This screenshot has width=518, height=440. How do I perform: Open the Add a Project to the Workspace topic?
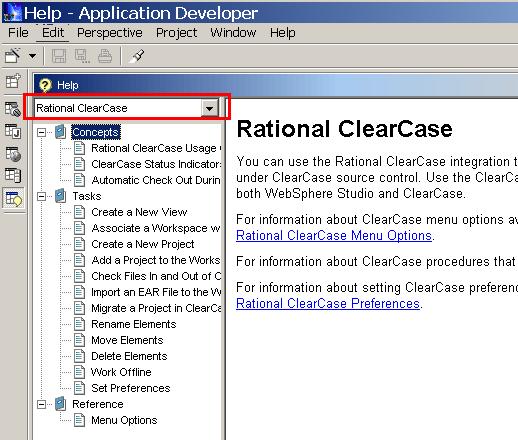click(x=156, y=260)
